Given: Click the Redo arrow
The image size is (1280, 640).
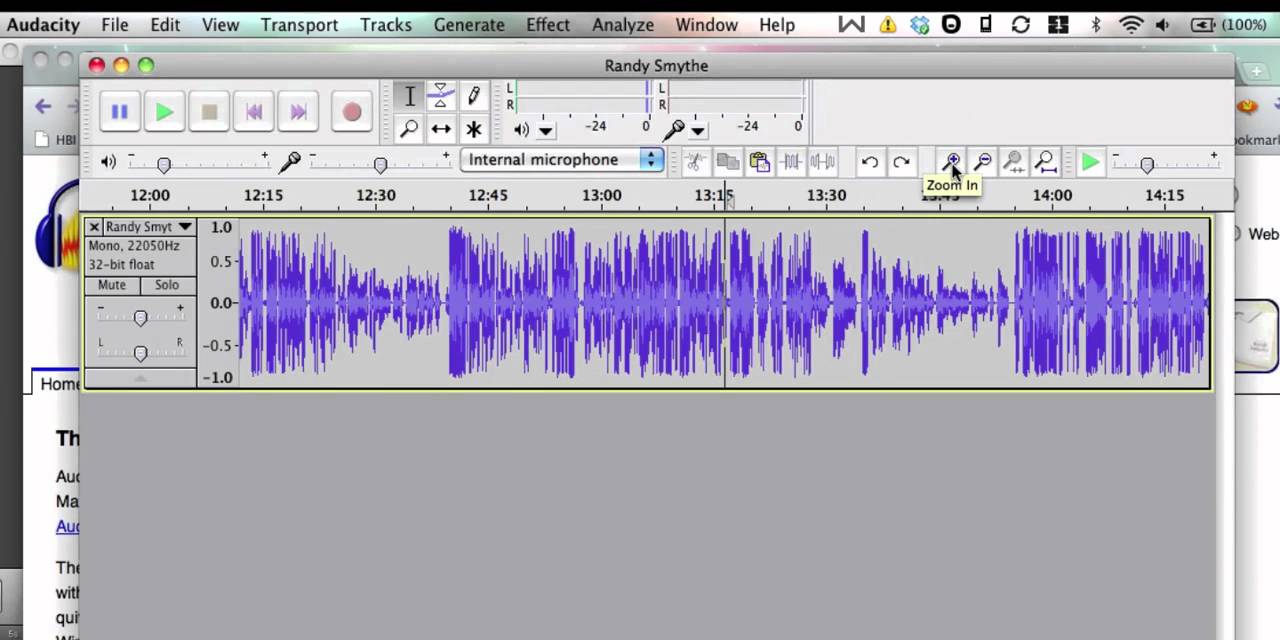Looking at the screenshot, I should [901, 161].
